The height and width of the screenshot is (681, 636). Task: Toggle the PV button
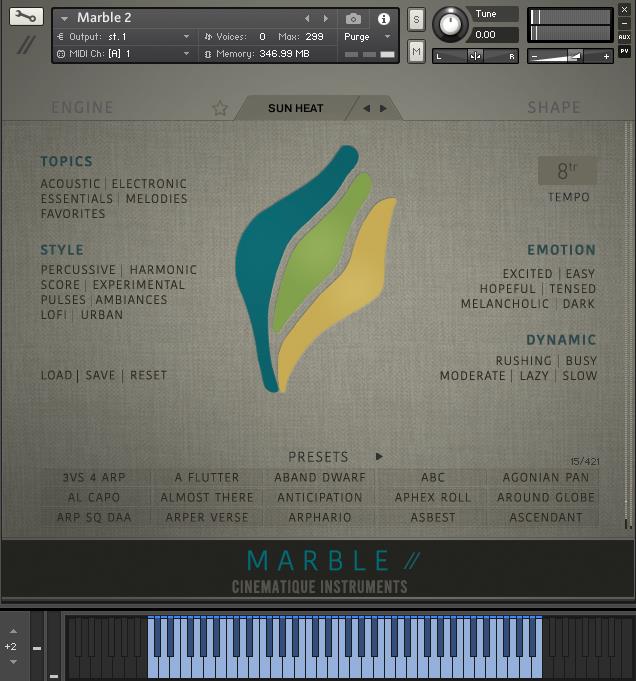click(624, 51)
